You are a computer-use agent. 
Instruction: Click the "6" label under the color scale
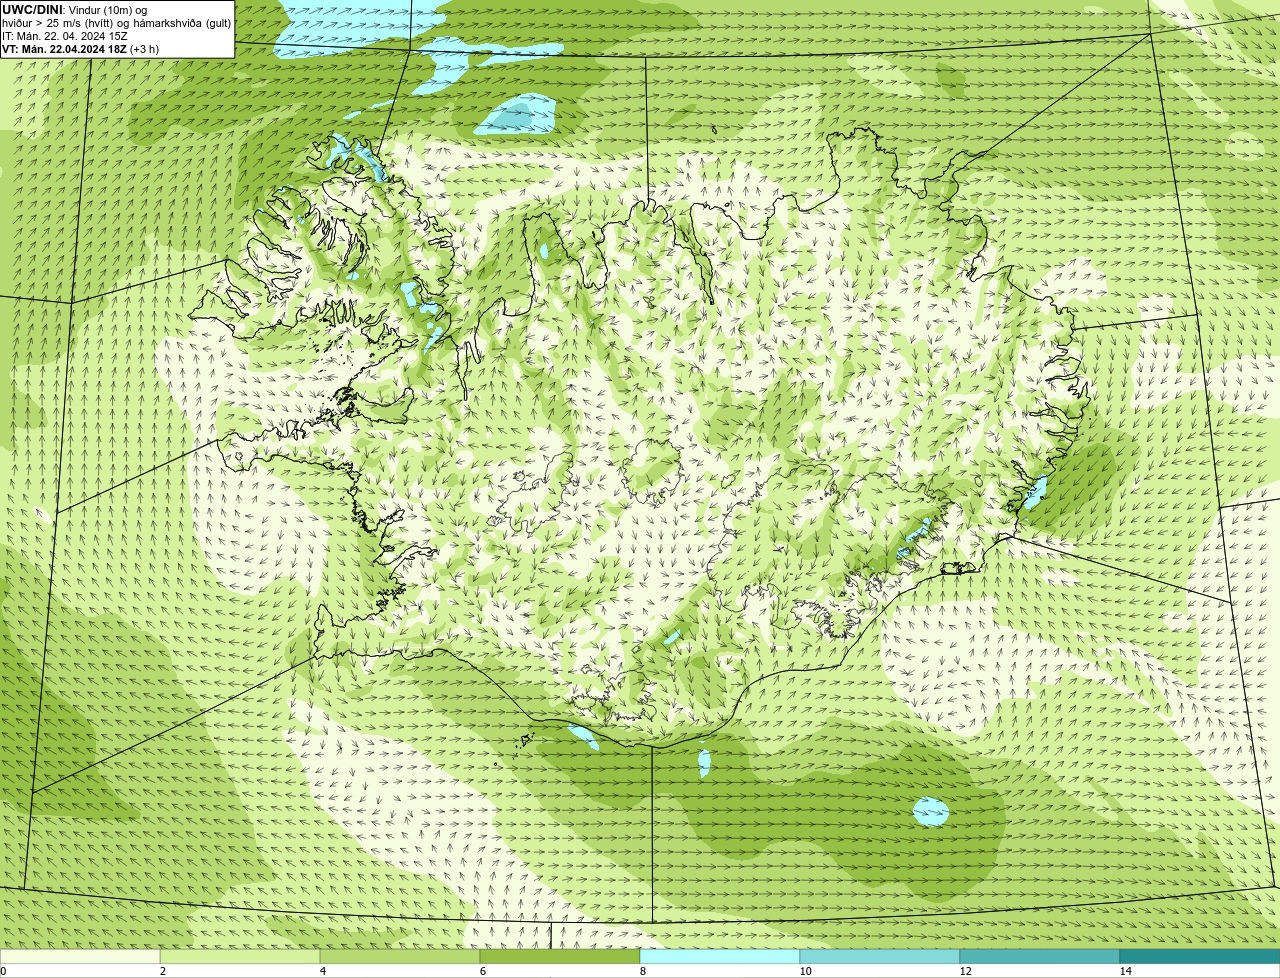(x=482, y=971)
